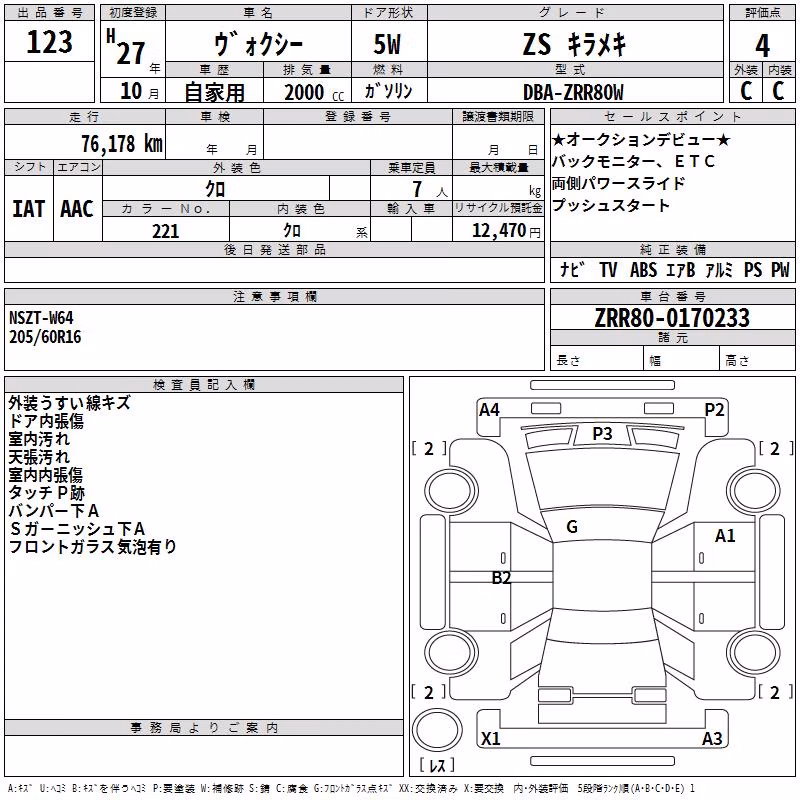Click the PS equipment label
This screenshot has width=800, height=800.
click(x=753, y=270)
